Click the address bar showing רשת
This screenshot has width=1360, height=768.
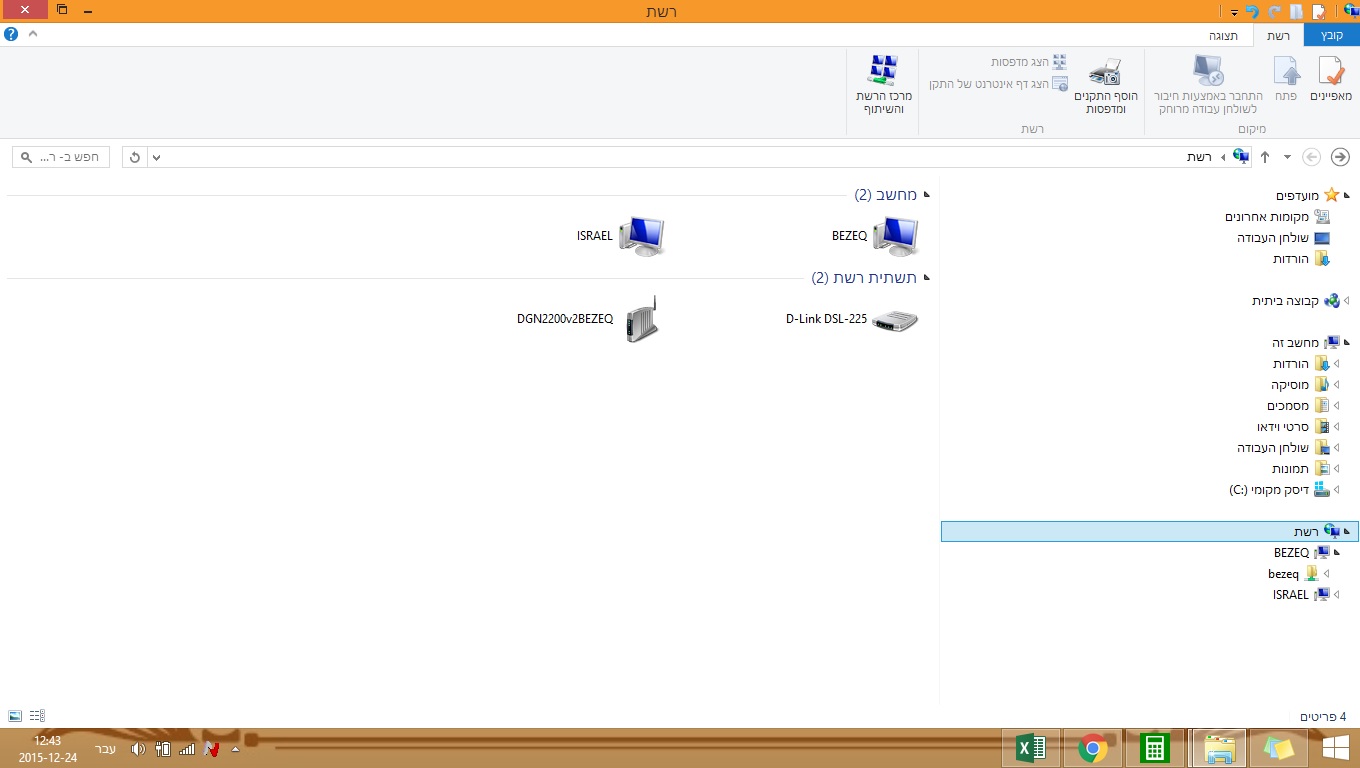700,157
